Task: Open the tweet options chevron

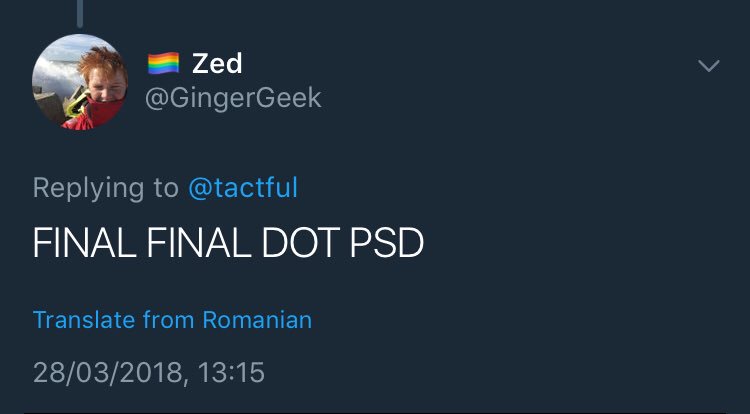Action: (x=708, y=65)
